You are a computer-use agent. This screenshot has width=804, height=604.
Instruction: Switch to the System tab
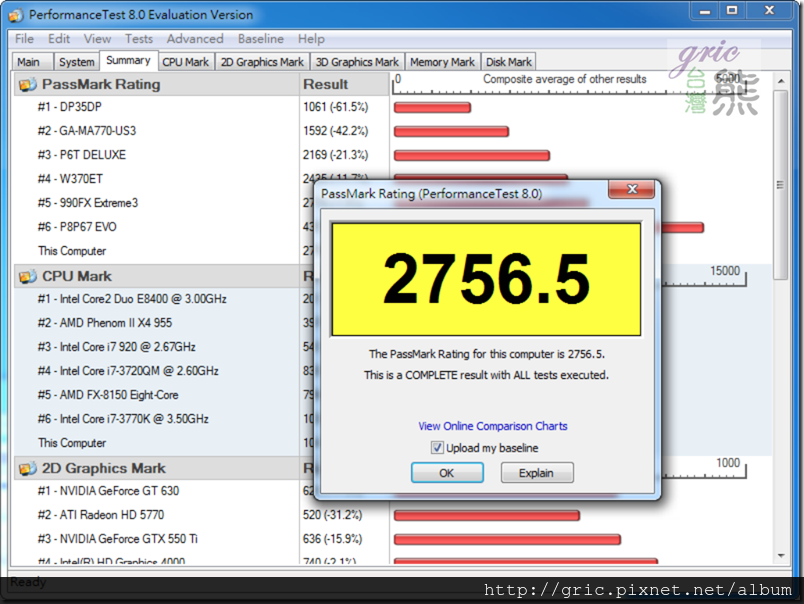tap(76, 62)
